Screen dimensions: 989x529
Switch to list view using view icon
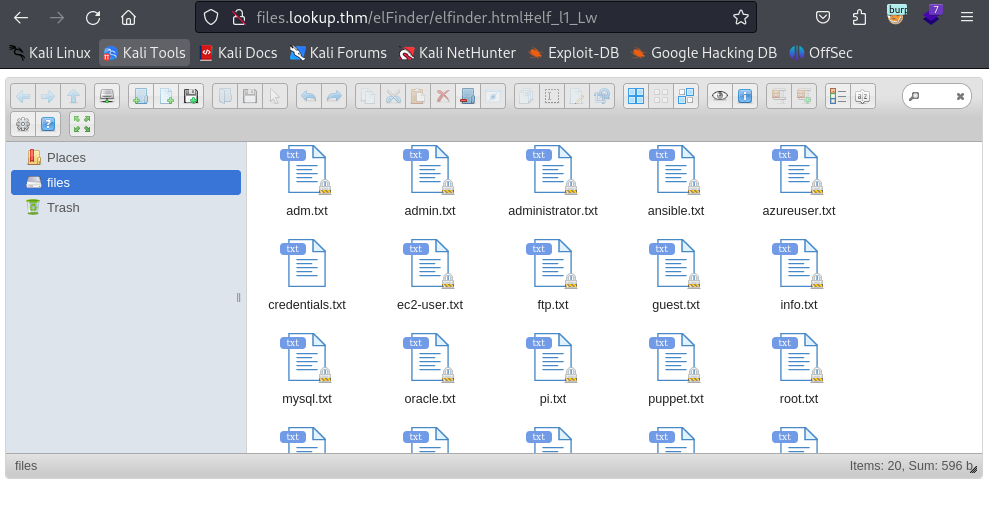pos(838,96)
